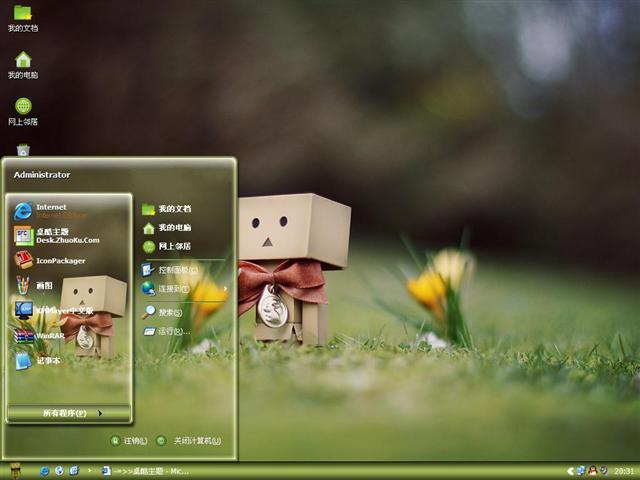Select the recycle bin desktop icon

23,150
